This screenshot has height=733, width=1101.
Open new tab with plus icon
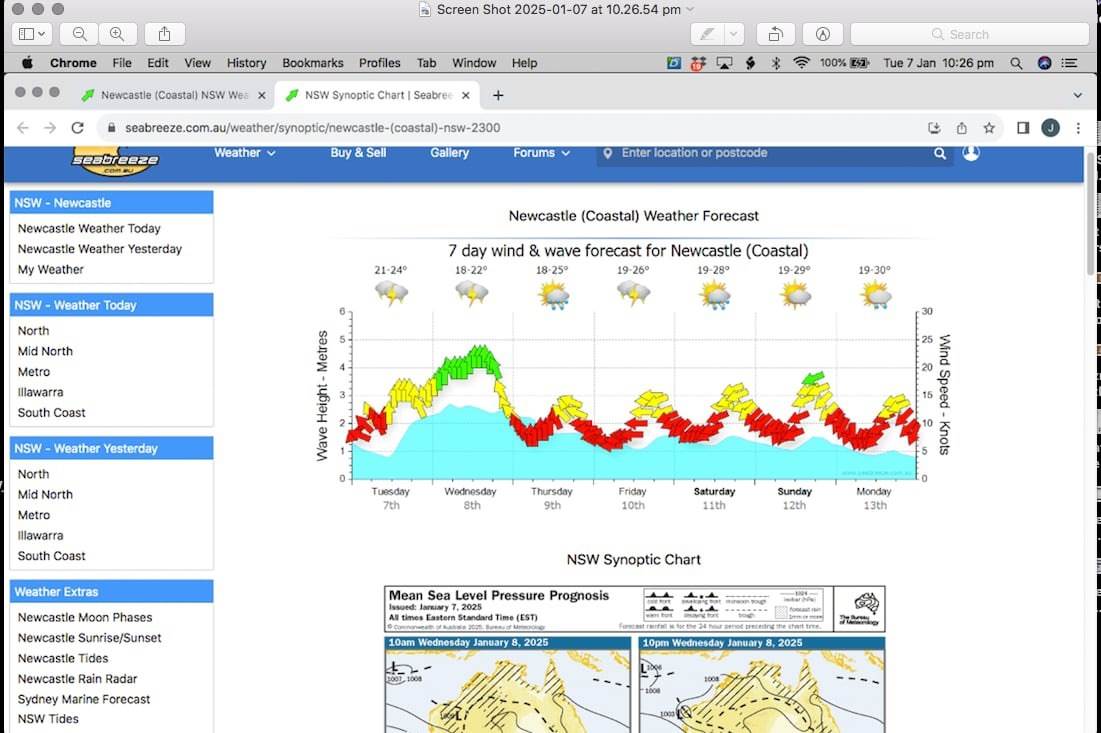coord(498,95)
